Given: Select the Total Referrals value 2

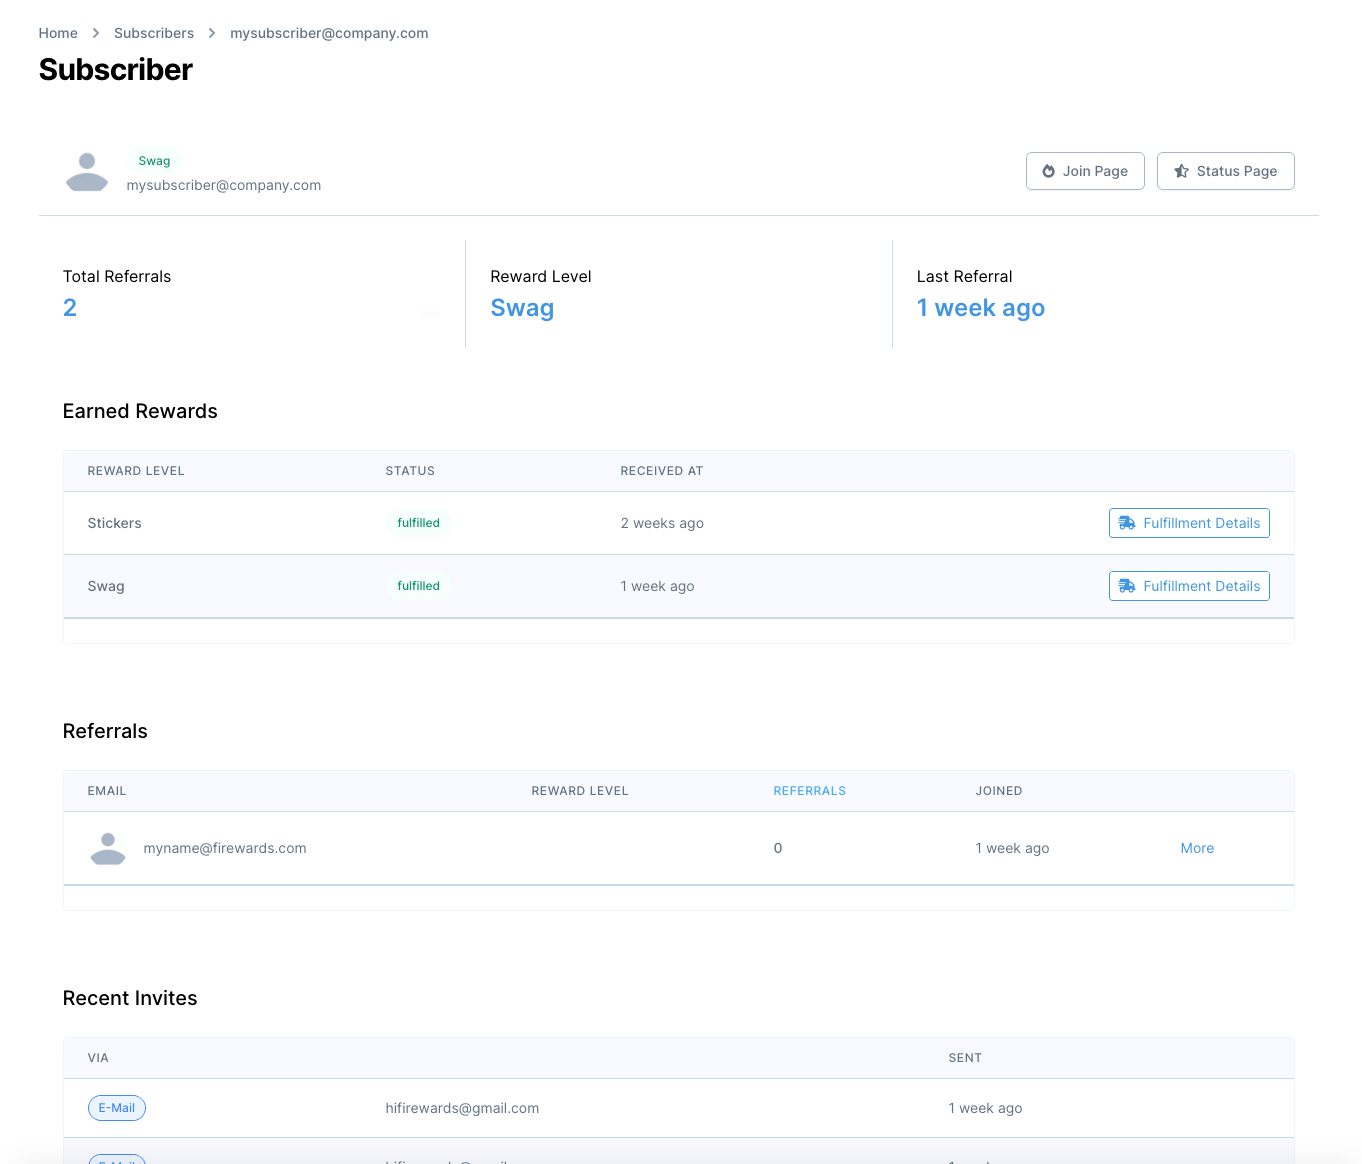Looking at the screenshot, I should coord(70,308).
